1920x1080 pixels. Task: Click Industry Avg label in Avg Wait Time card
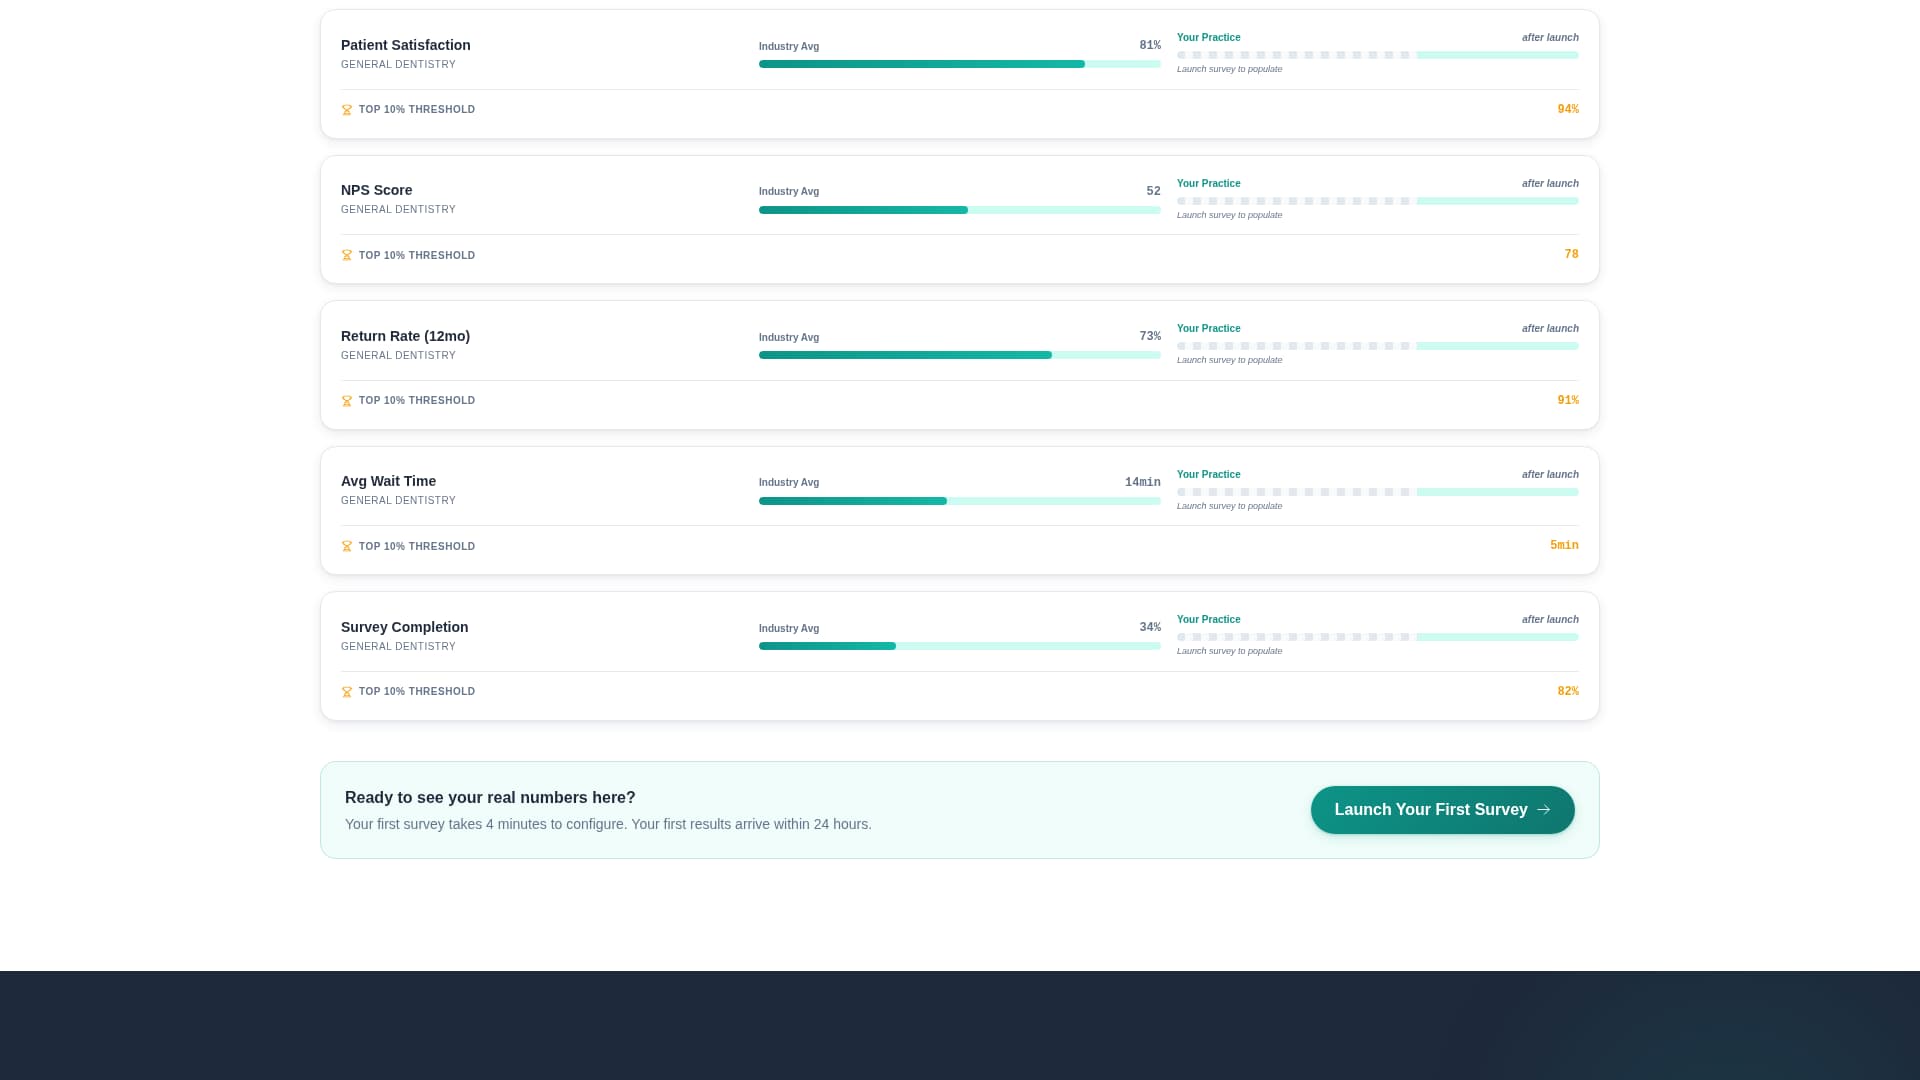click(789, 483)
